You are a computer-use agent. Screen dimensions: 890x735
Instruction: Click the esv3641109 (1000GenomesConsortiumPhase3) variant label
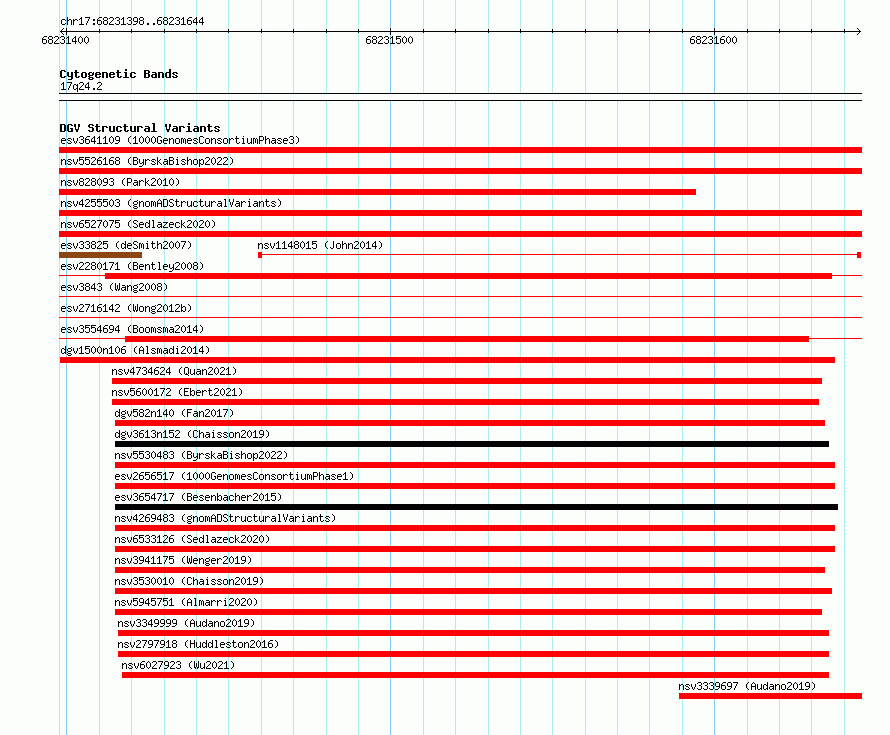coord(180,140)
